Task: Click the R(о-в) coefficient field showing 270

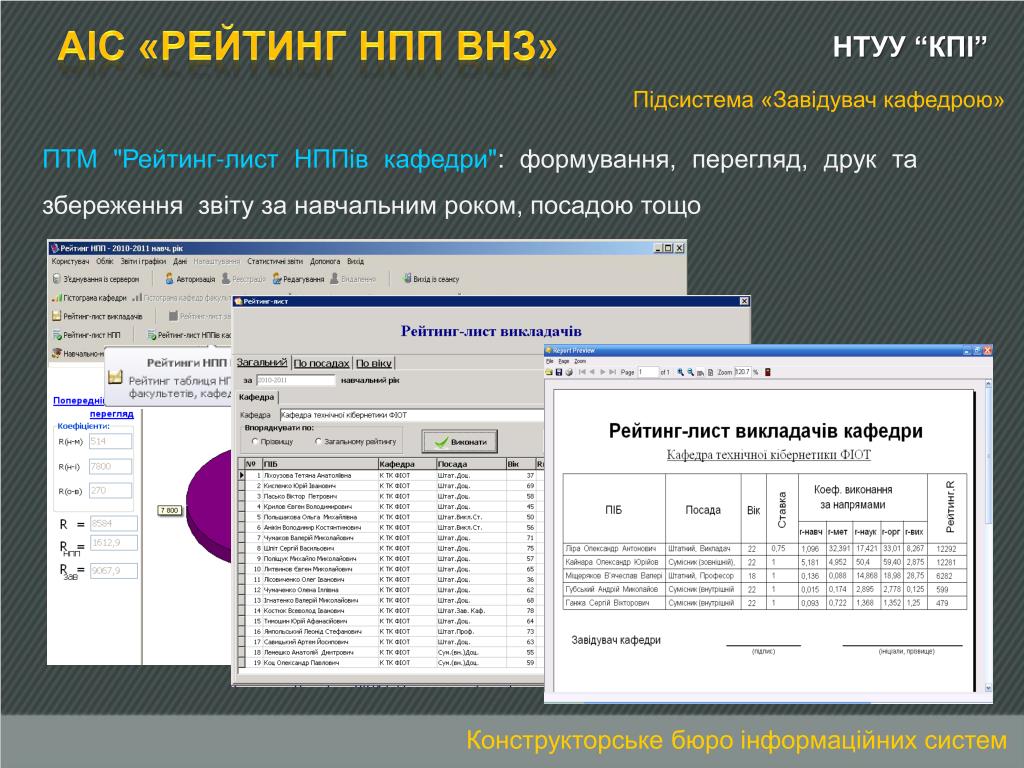Action: 110,490
